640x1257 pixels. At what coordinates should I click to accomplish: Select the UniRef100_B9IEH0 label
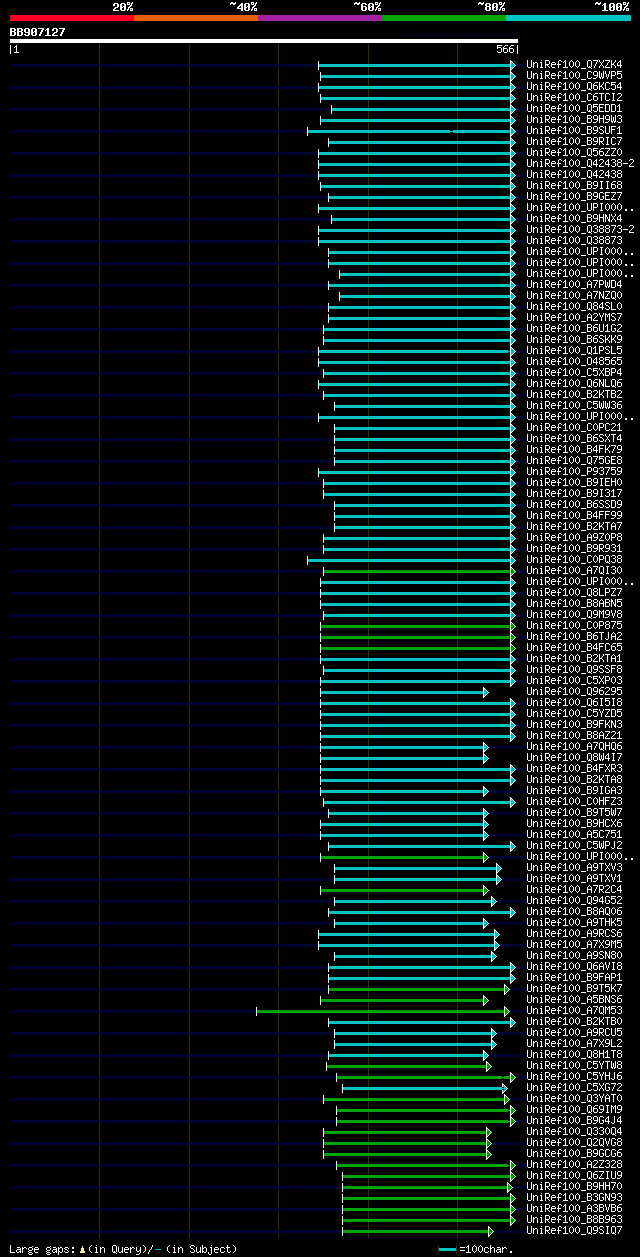(574, 483)
